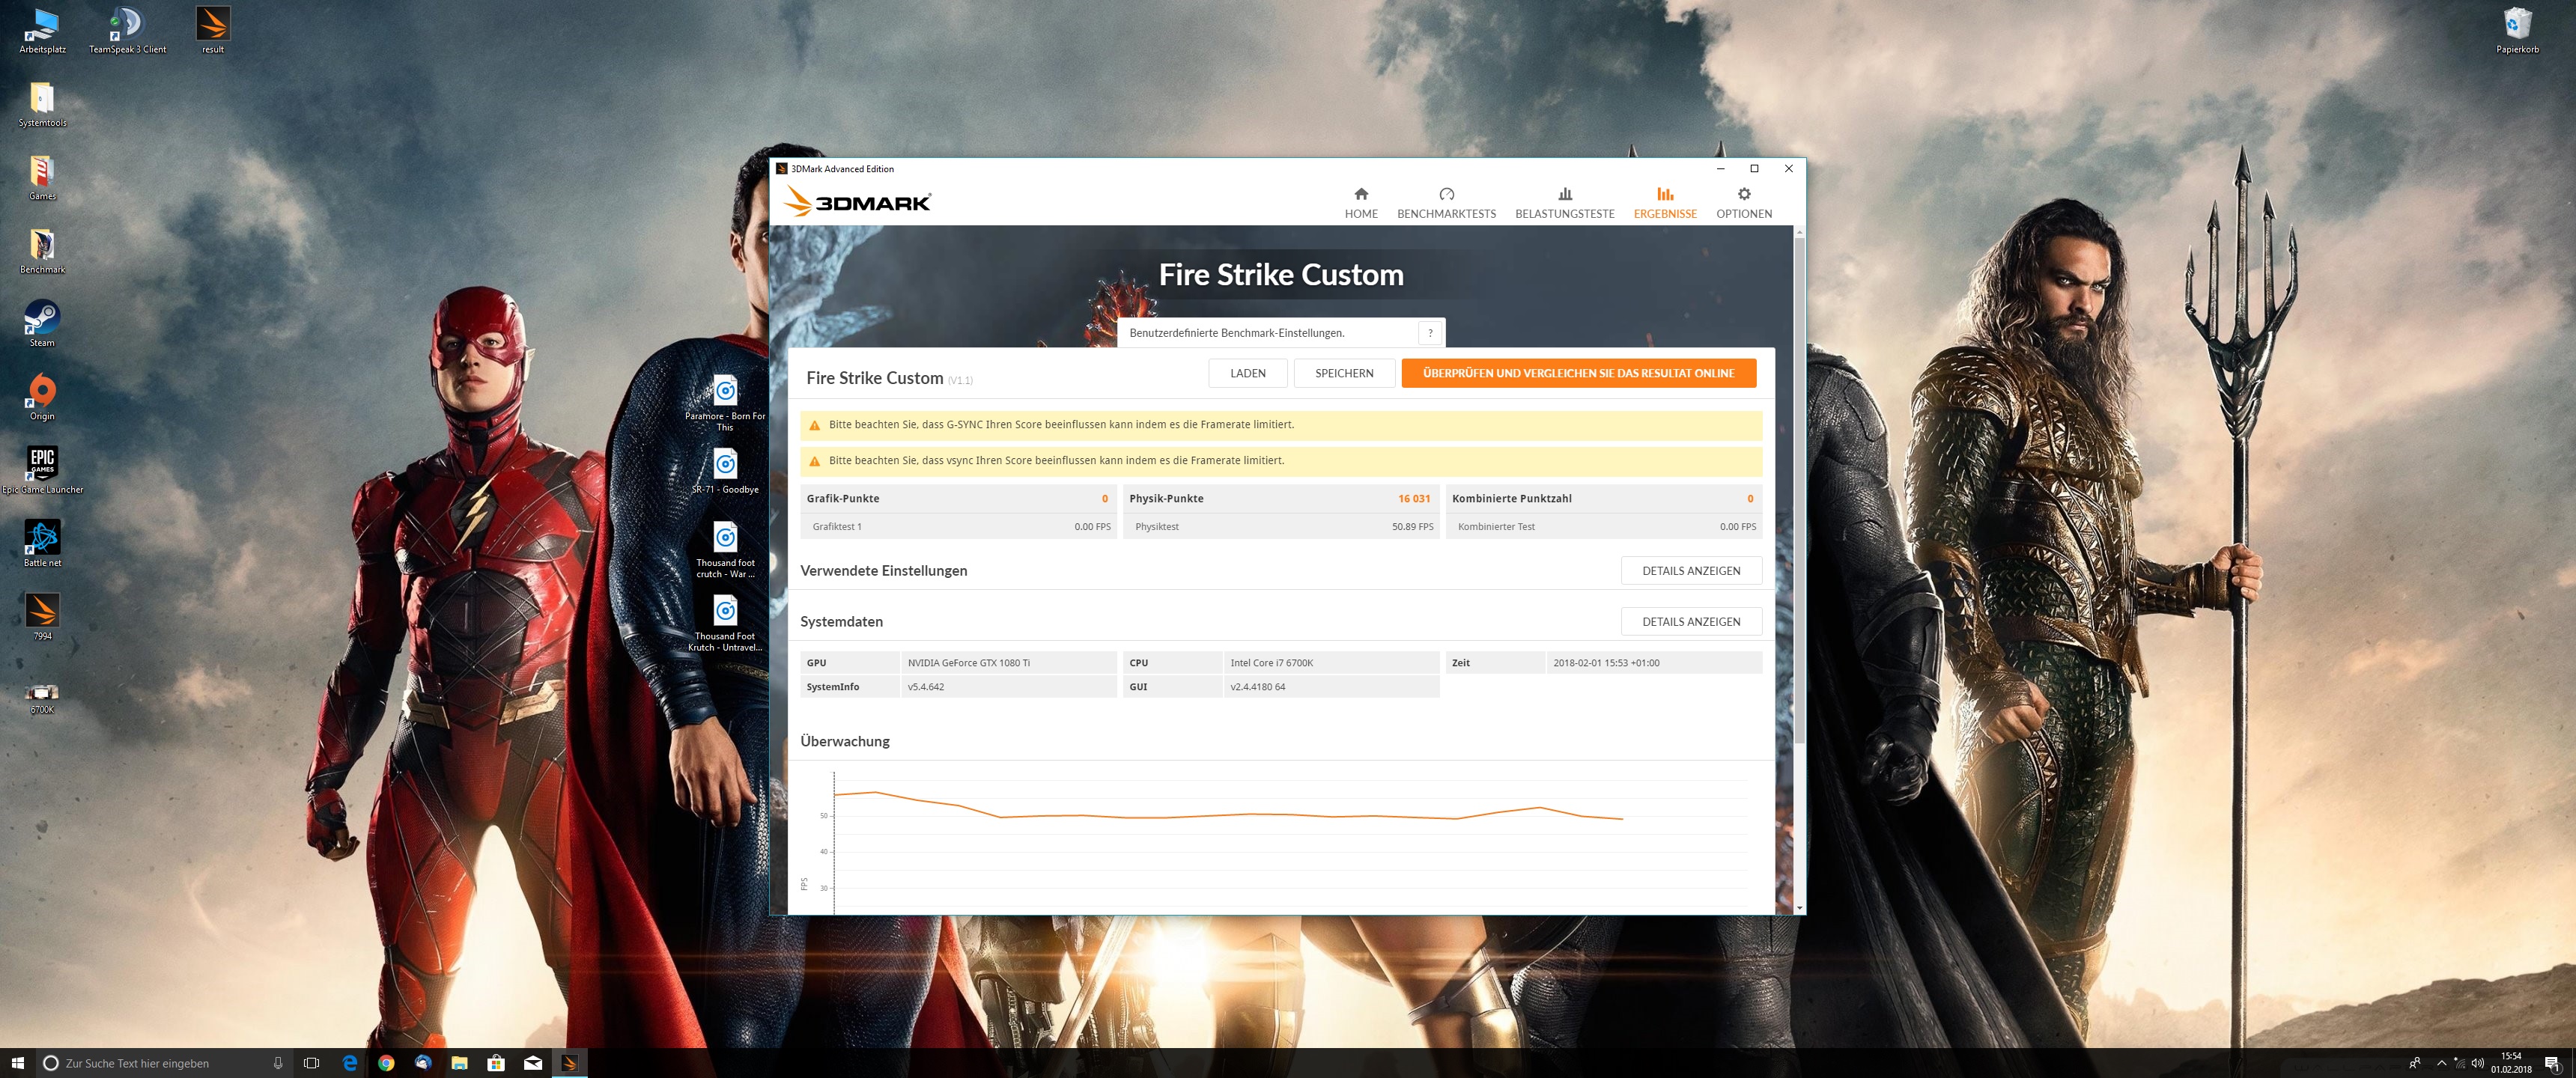
Task: Click the ERGEBNISSE results chart icon
Action: (1664, 194)
